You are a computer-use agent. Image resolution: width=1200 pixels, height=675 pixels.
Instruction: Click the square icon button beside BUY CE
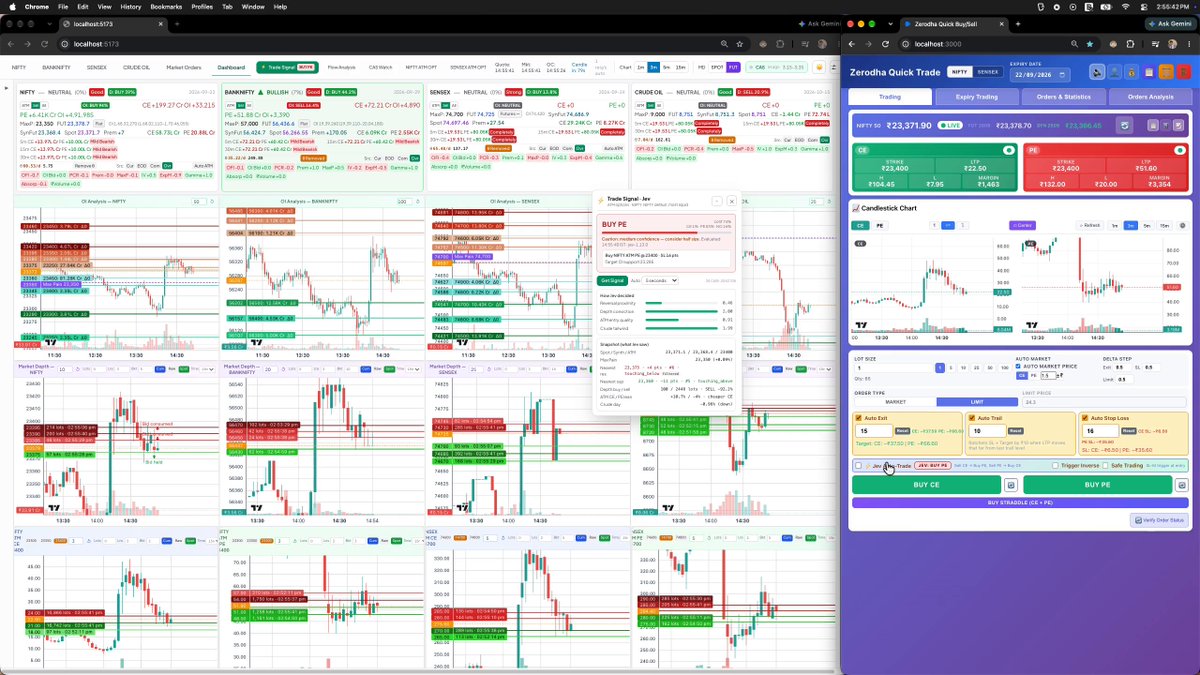pyautogui.click(x=1010, y=485)
